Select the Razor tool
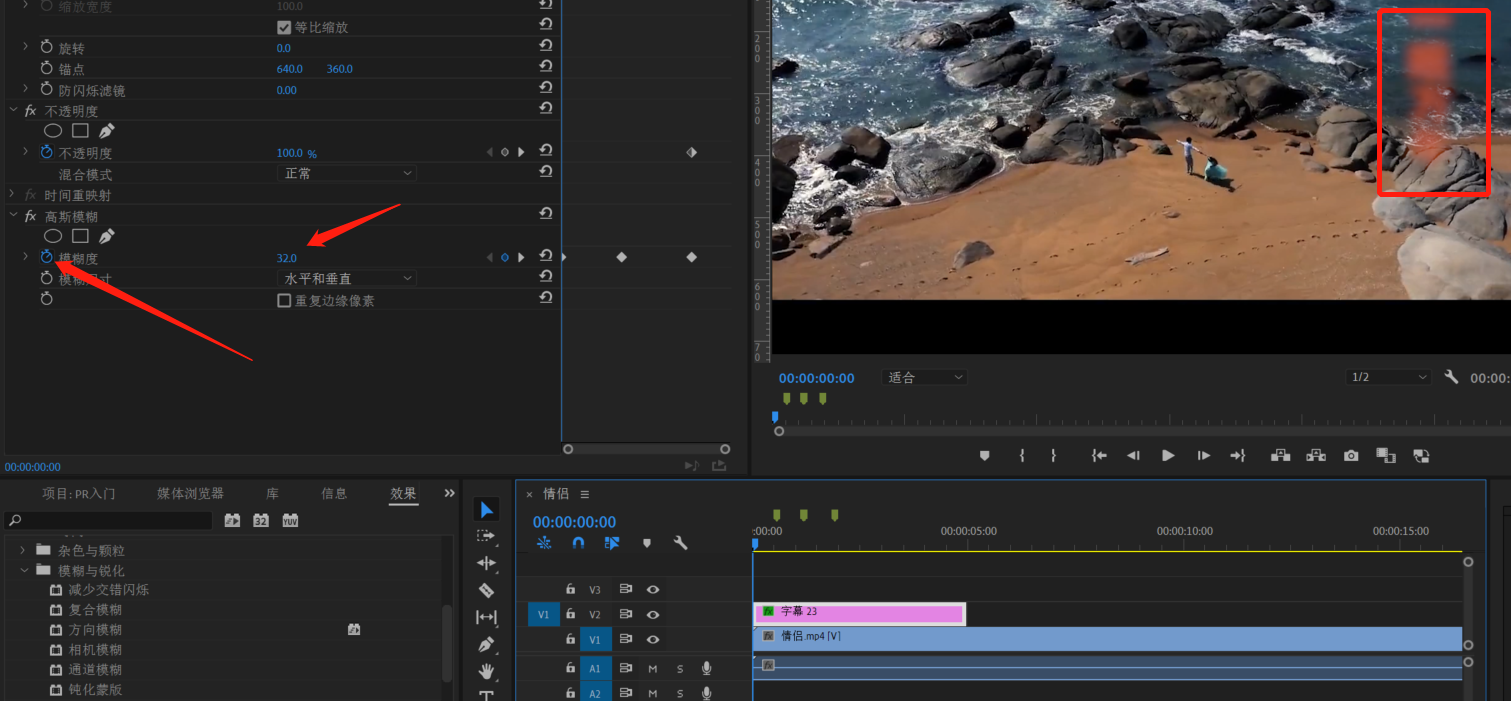1511x701 pixels. point(486,590)
